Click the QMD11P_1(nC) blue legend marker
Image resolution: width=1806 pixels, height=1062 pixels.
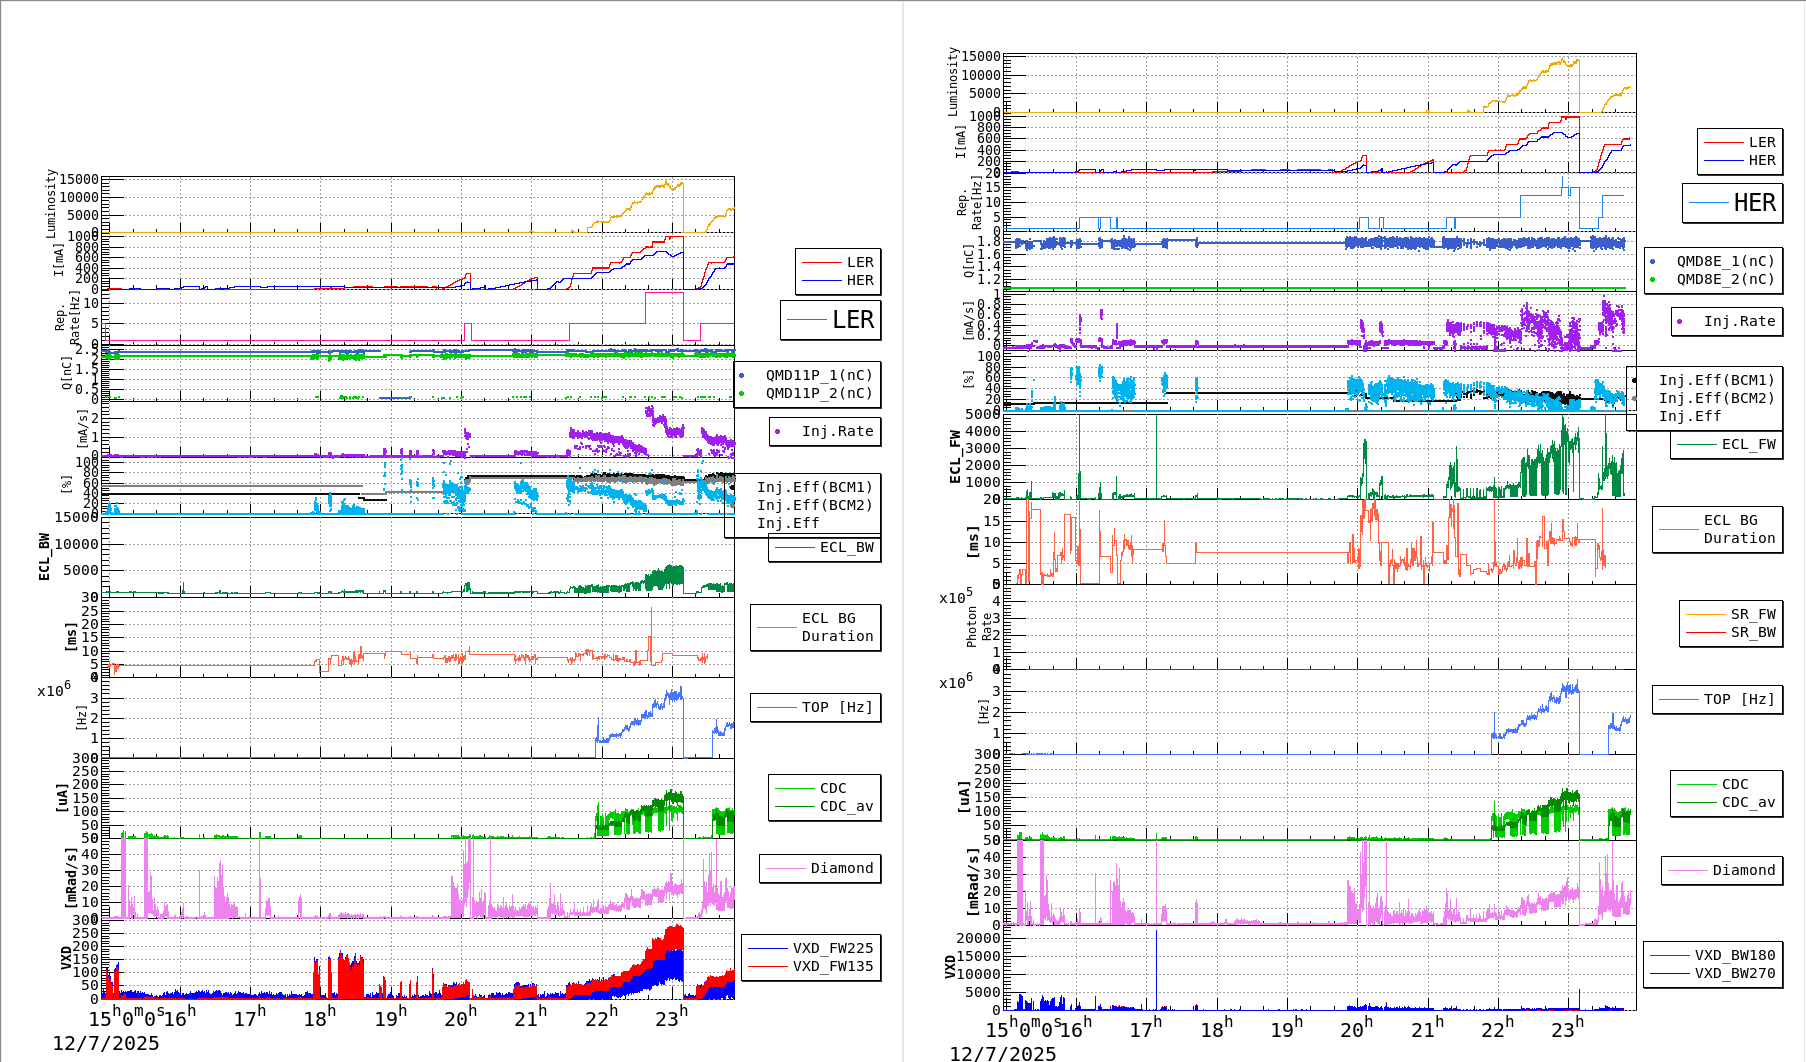click(741, 376)
